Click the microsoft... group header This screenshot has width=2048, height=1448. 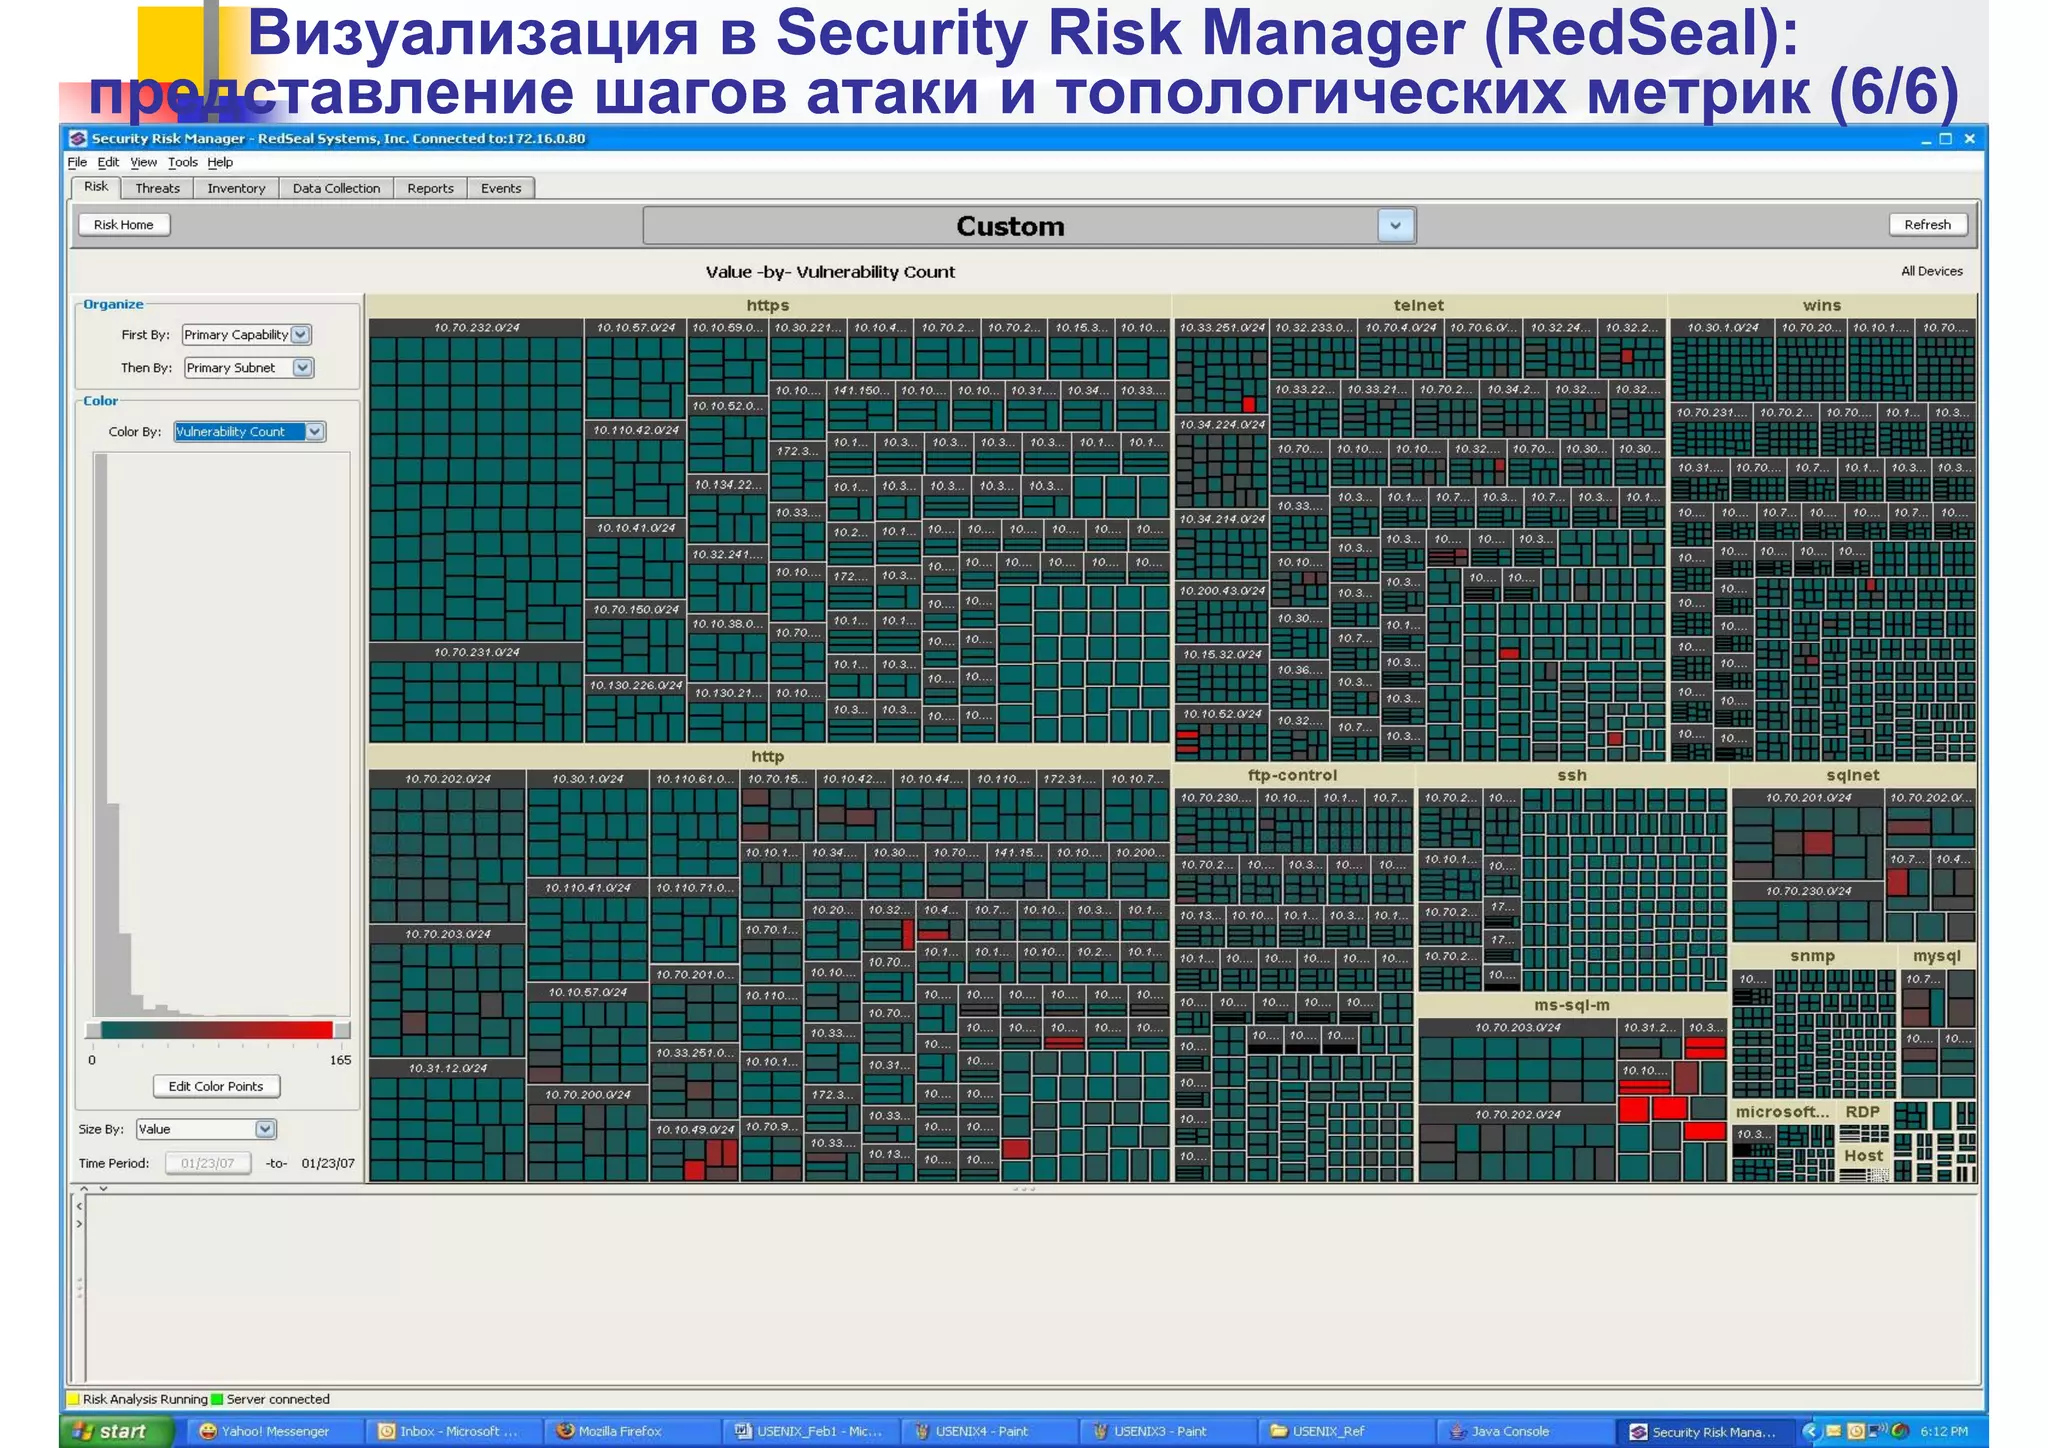pyautogui.click(x=1783, y=1113)
